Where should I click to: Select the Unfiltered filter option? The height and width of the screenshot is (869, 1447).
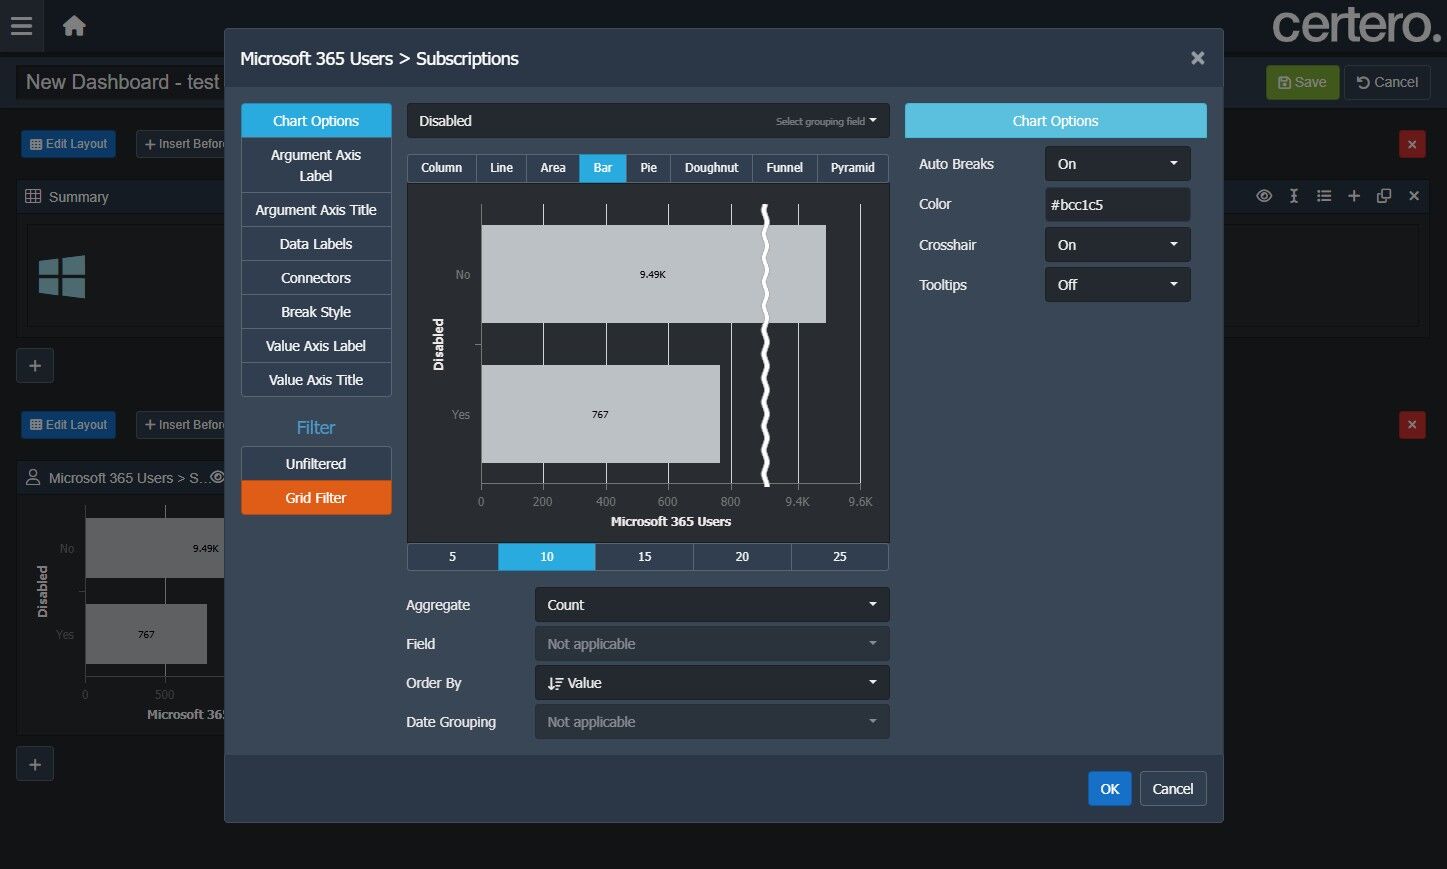pyautogui.click(x=316, y=464)
